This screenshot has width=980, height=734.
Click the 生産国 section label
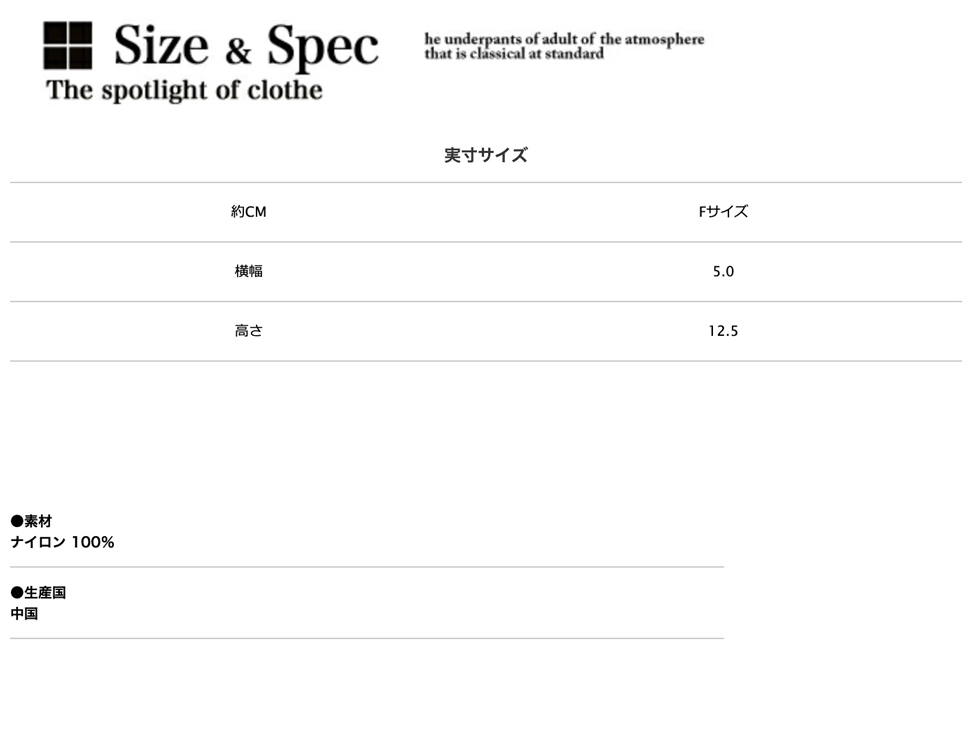[x=45, y=592]
